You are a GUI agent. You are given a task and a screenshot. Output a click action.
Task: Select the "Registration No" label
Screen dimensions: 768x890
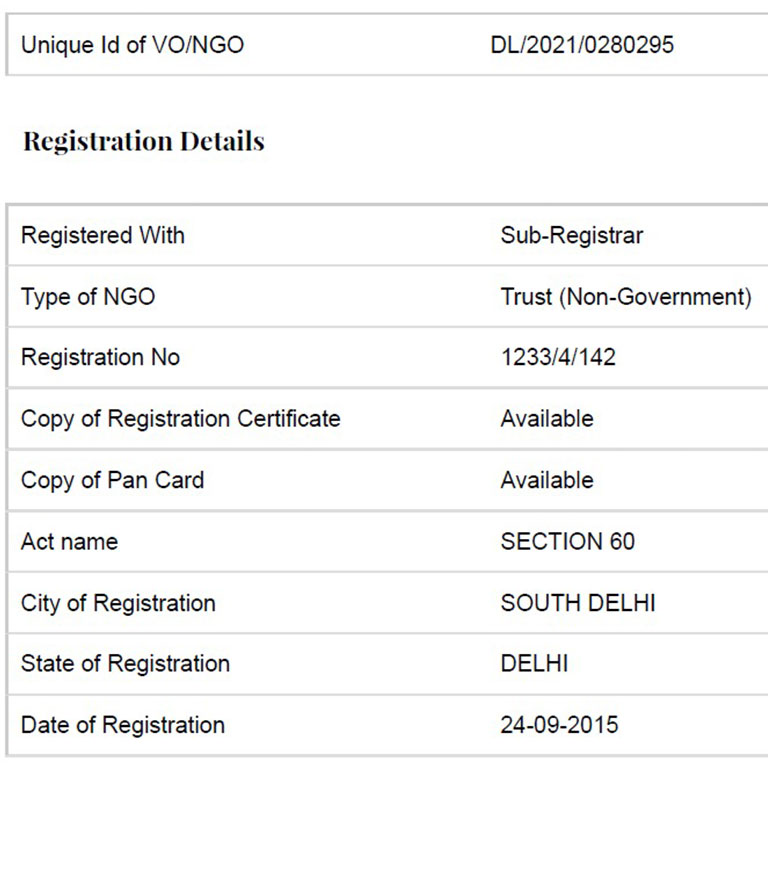pyautogui.click(x=100, y=358)
